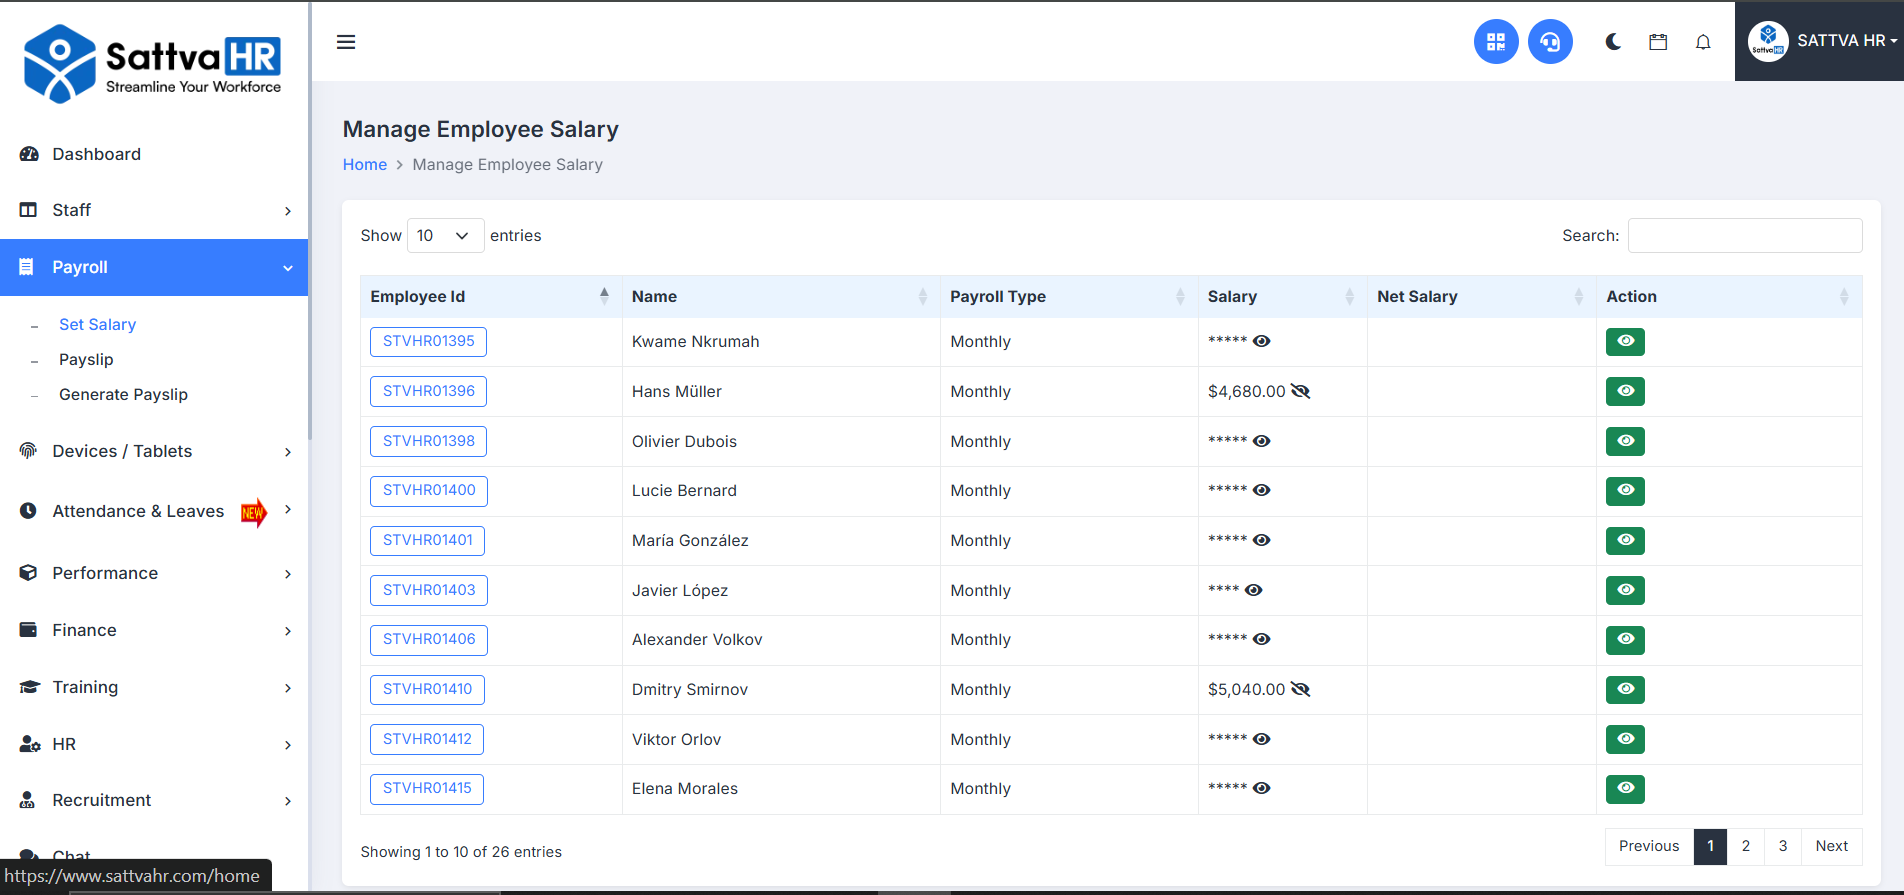Click green view button for Kwame Nkrumah
Image resolution: width=1904 pixels, height=895 pixels.
coord(1625,342)
